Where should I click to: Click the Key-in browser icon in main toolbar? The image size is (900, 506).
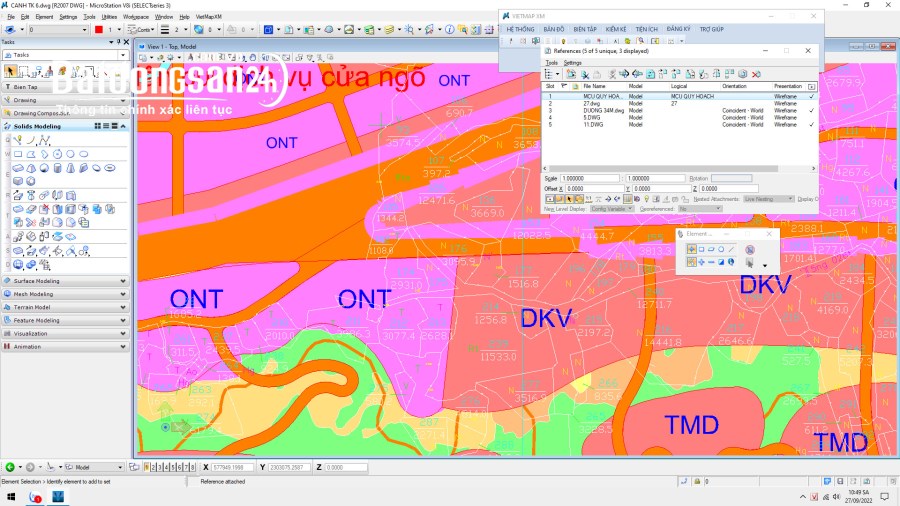point(476,29)
